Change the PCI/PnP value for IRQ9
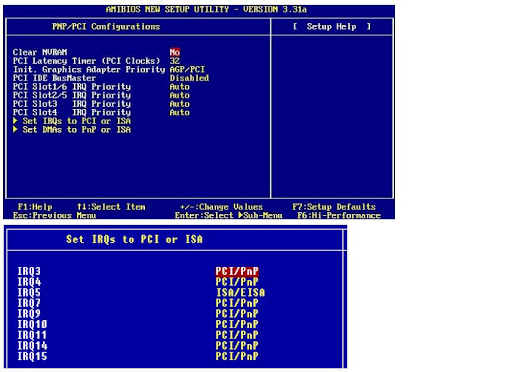This screenshot has width=512, height=372. tap(237, 314)
